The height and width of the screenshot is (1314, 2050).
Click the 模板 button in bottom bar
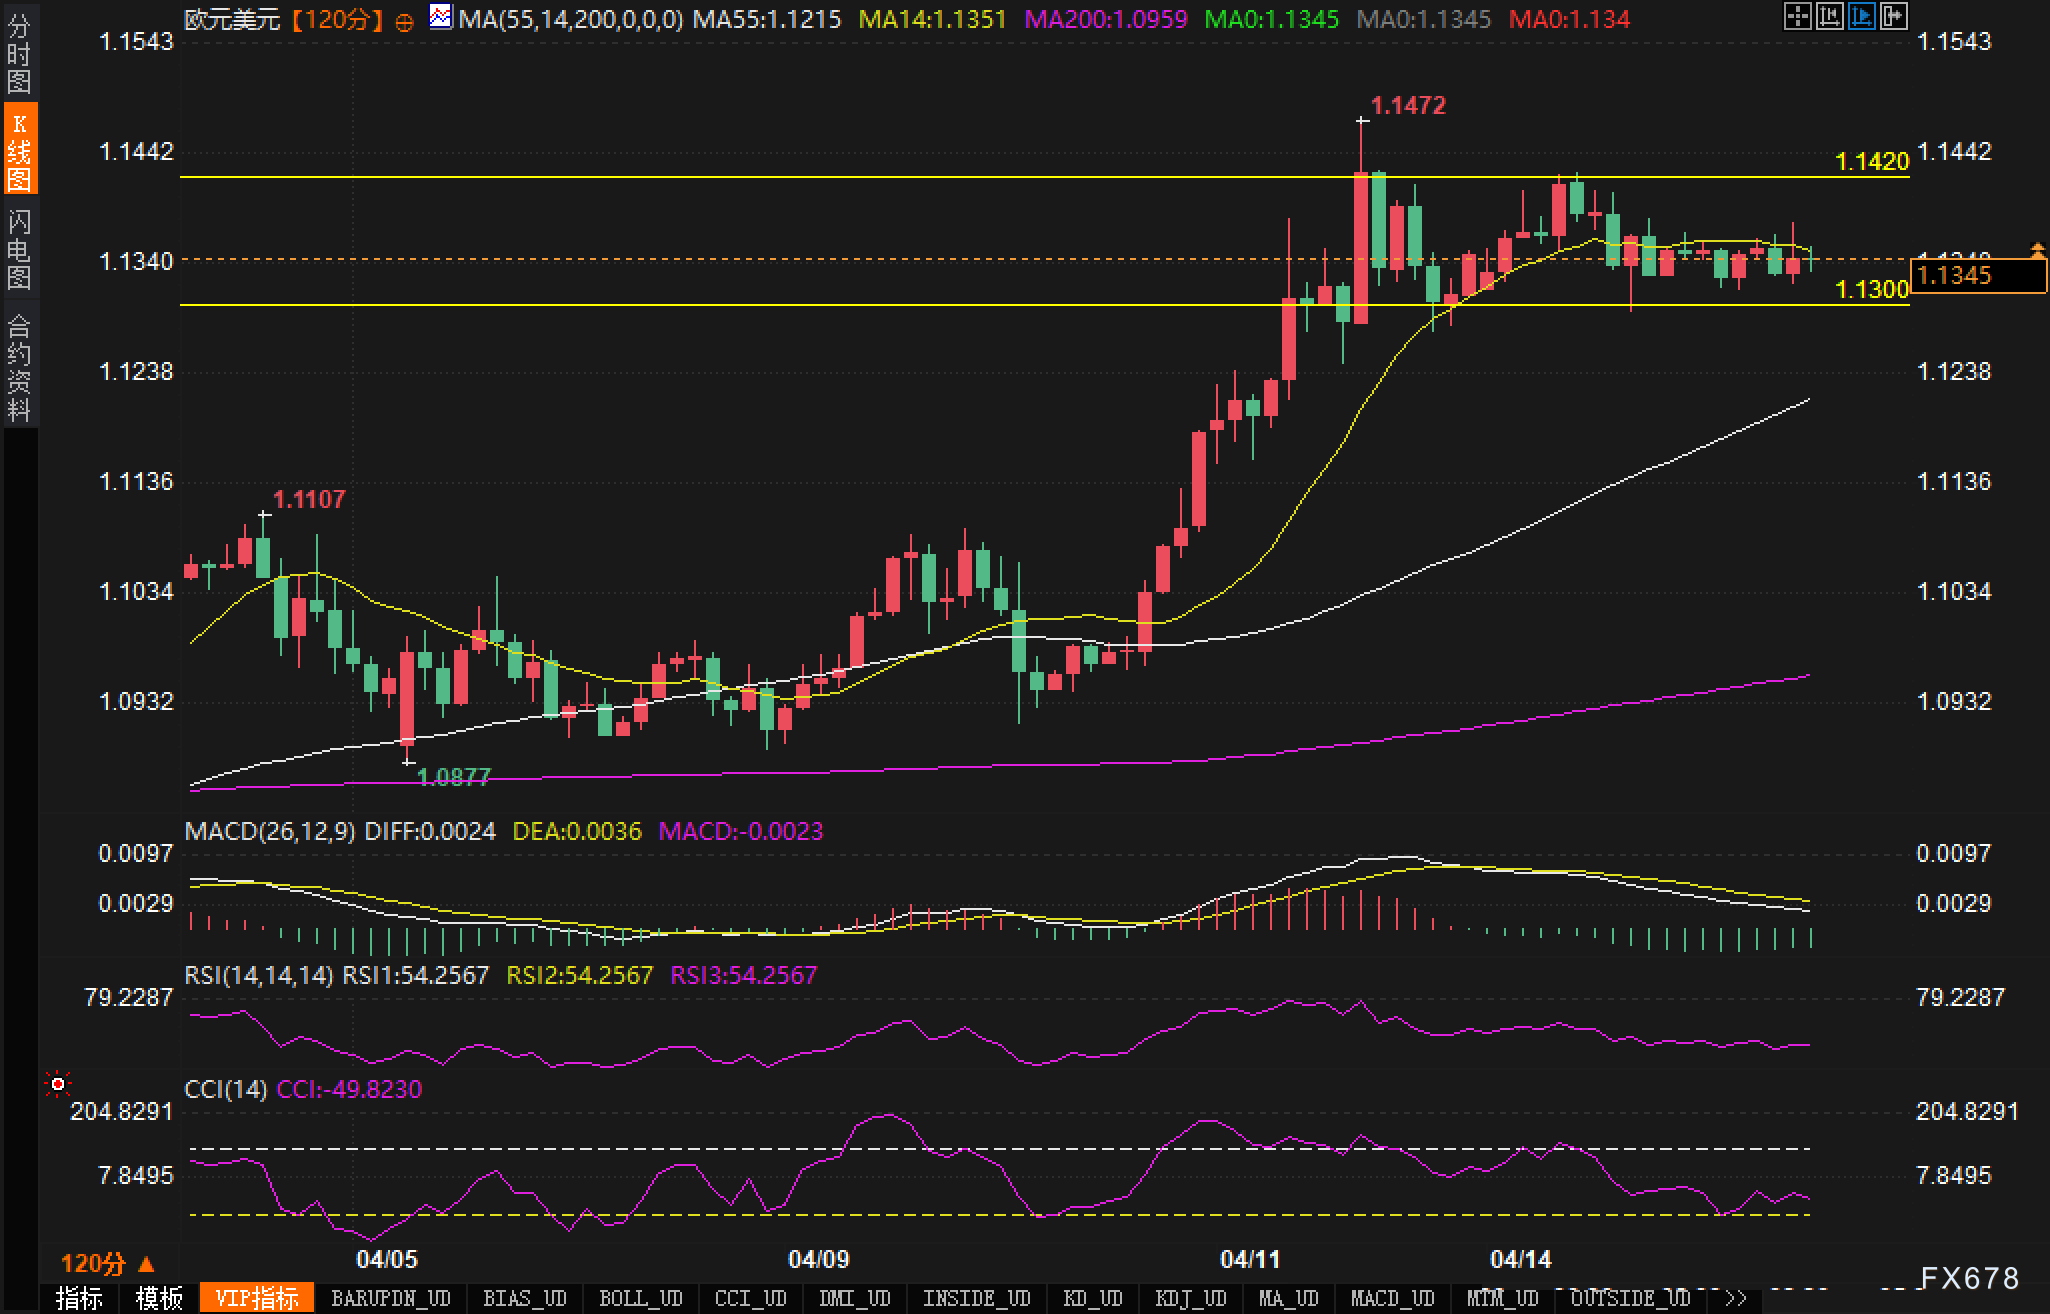click(x=160, y=1298)
